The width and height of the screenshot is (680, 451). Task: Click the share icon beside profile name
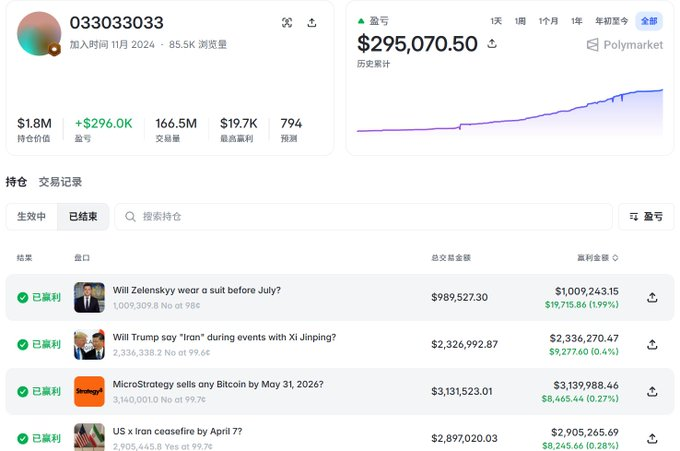(312, 23)
